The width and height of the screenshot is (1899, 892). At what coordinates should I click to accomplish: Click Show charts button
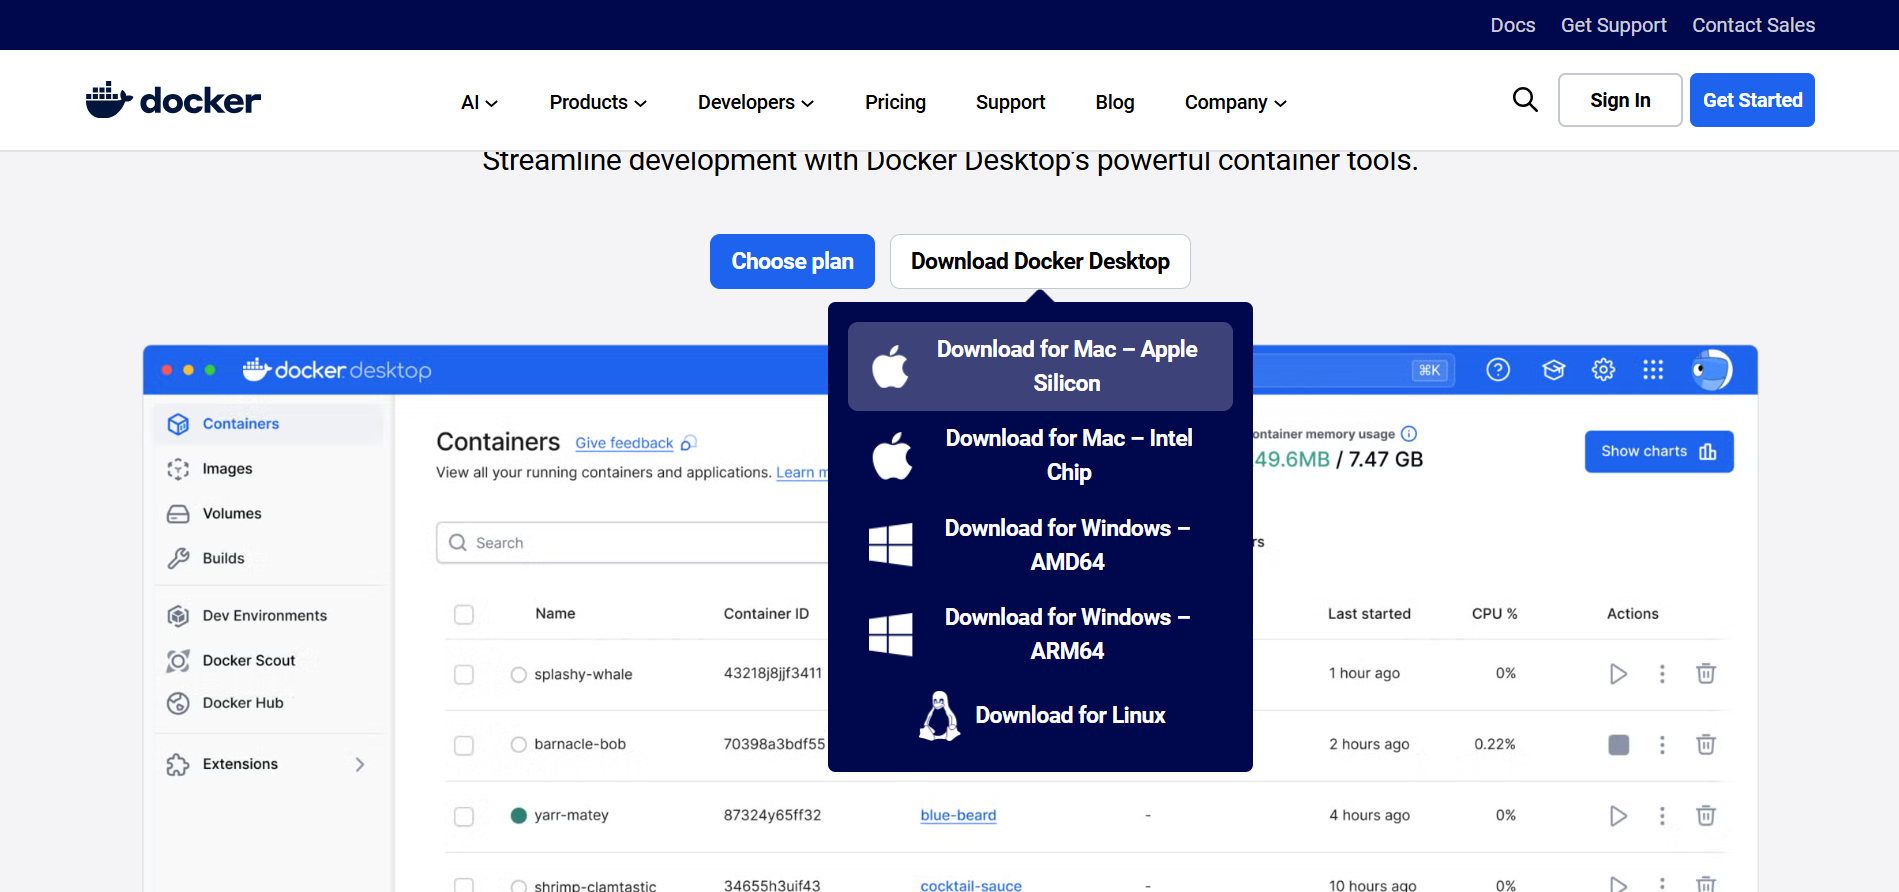pyautogui.click(x=1659, y=452)
